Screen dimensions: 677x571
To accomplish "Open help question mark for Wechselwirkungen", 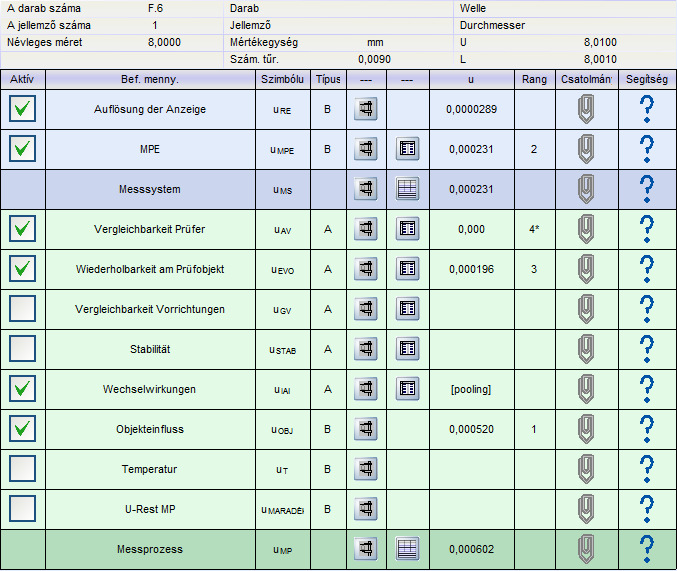I will coord(646,389).
